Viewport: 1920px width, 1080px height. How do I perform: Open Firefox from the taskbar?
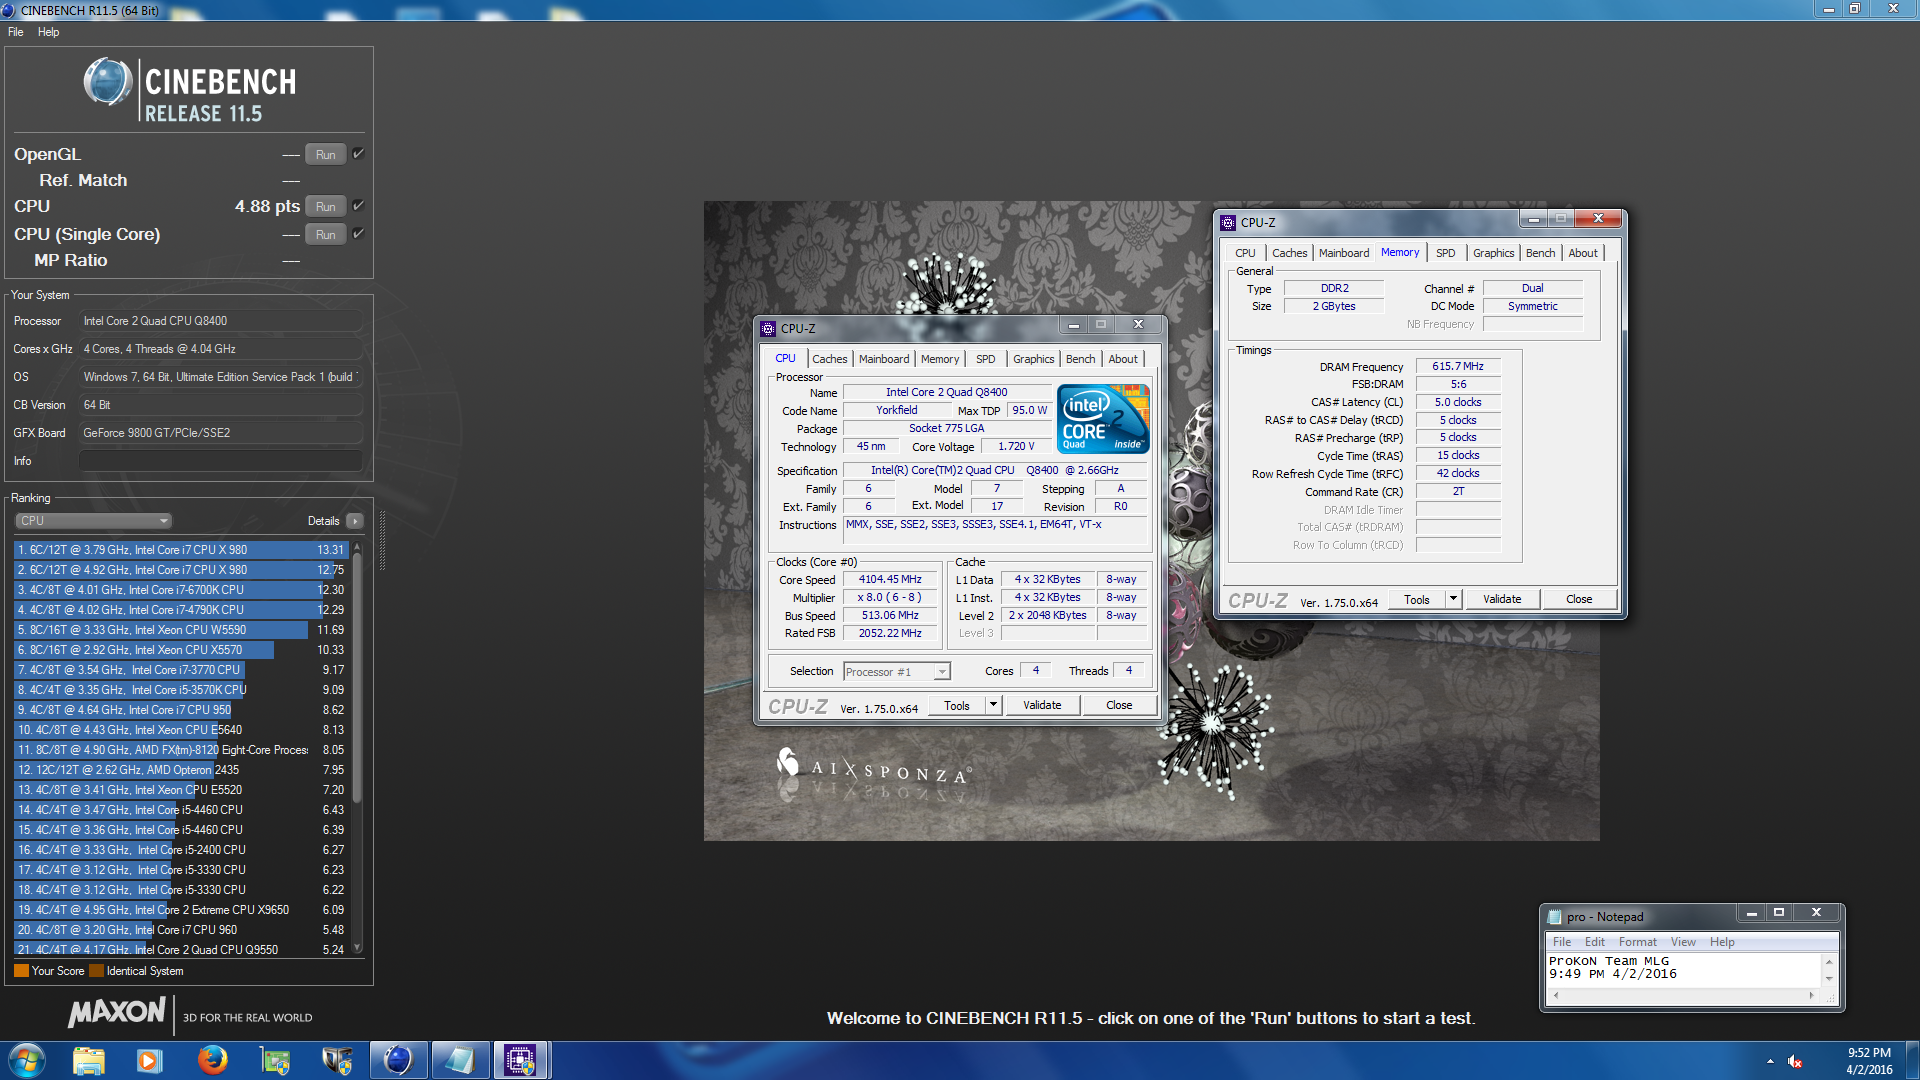(x=212, y=1060)
